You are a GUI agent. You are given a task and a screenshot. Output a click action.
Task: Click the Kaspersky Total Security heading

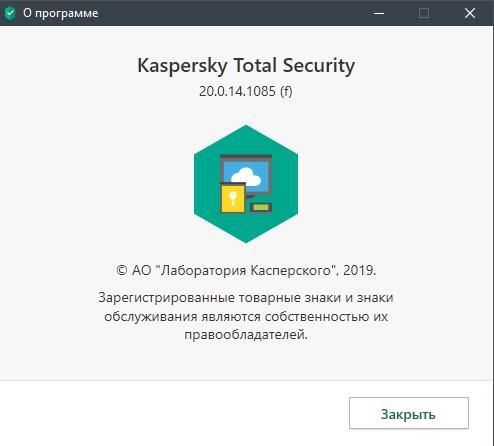pos(246,65)
